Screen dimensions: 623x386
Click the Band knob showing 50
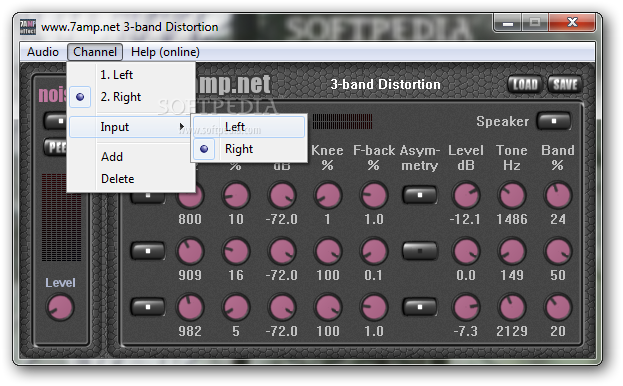[558, 251]
